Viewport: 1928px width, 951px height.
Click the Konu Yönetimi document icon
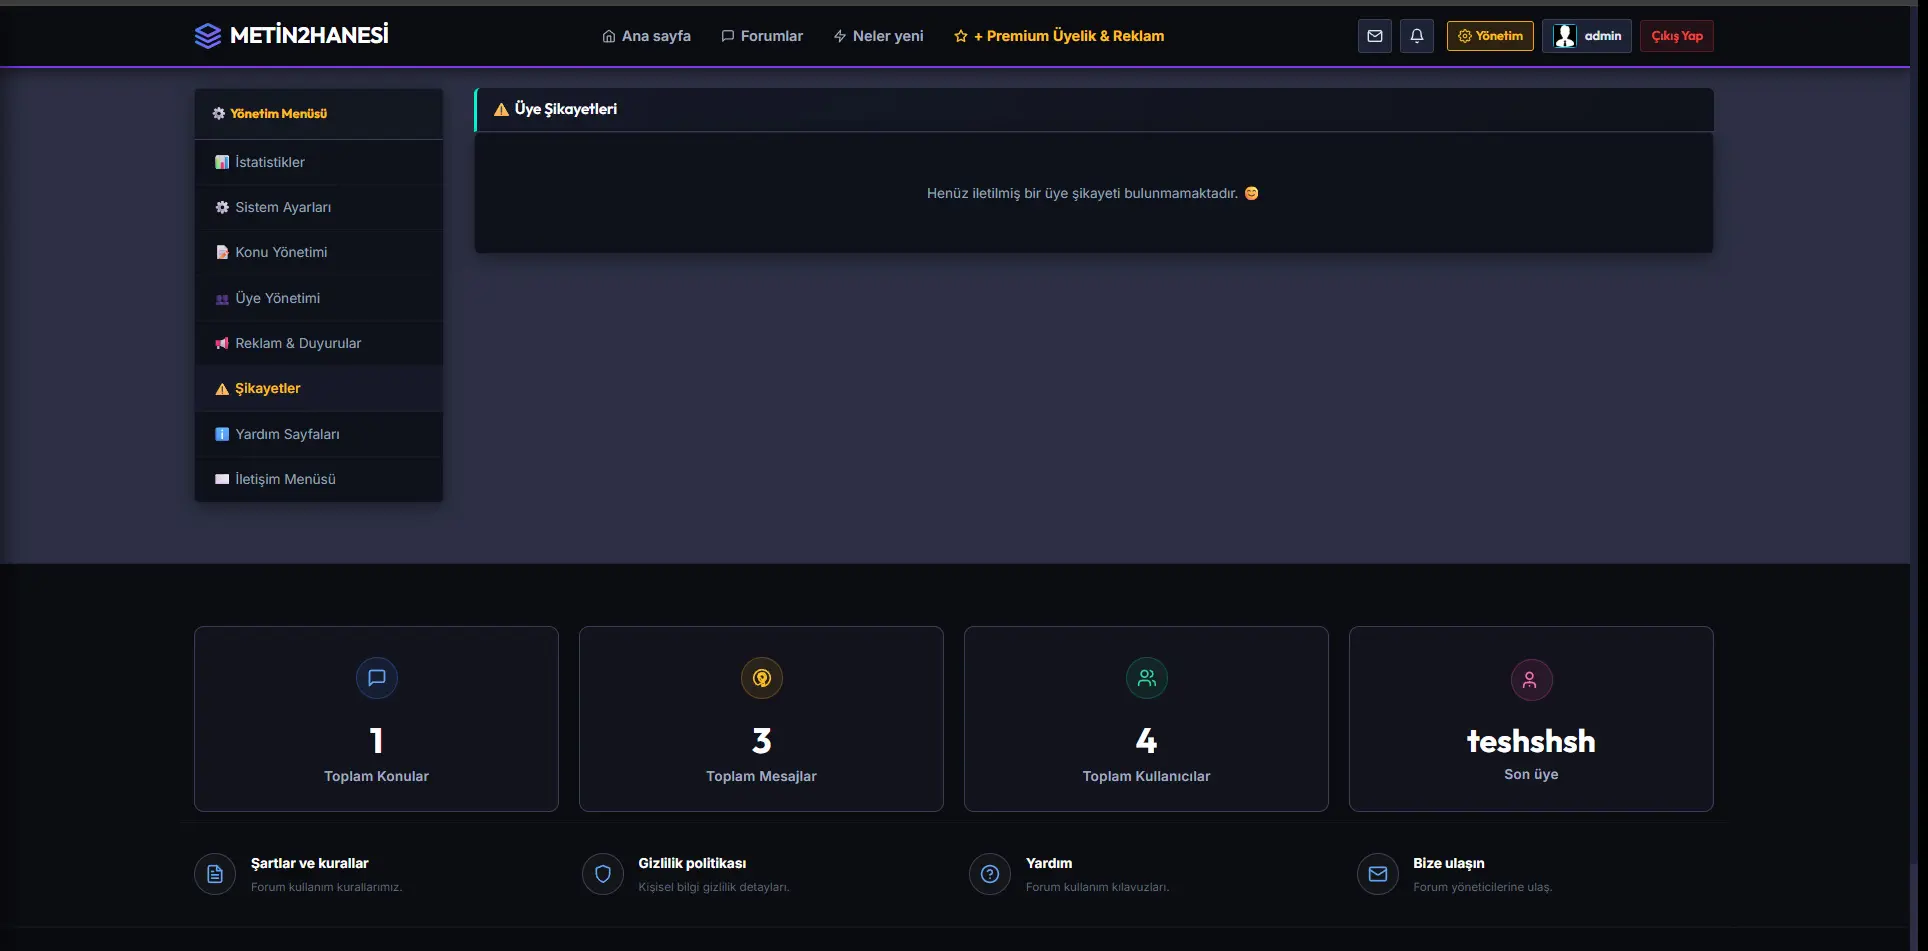point(222,252)
